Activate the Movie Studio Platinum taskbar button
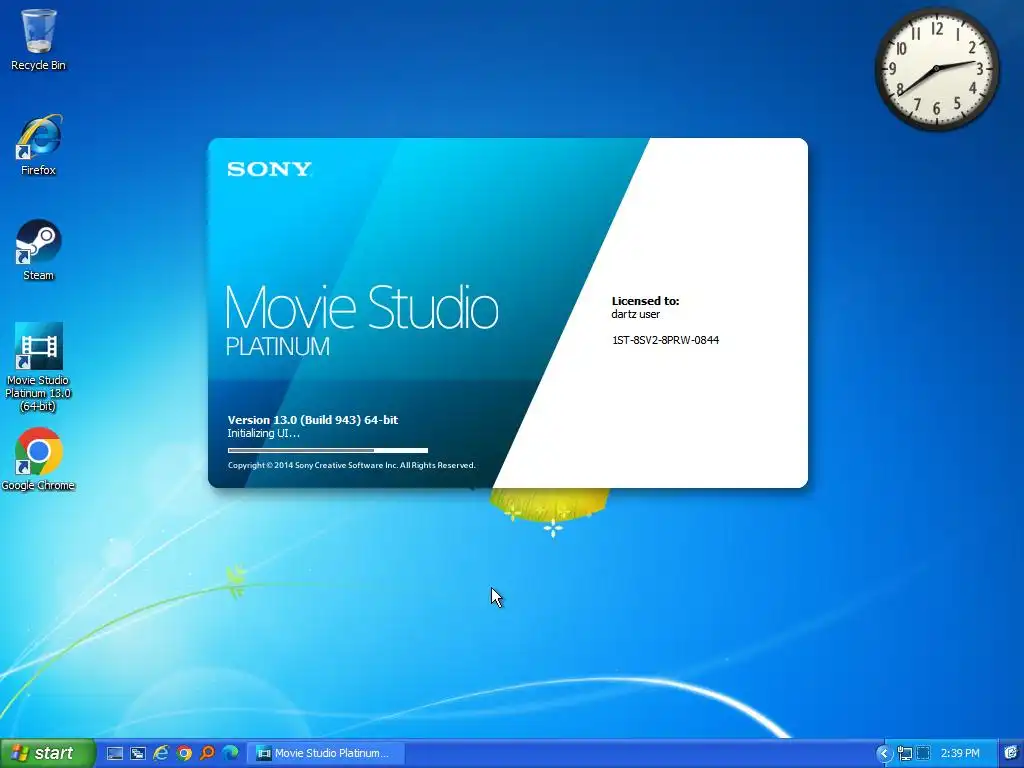Viewport: 1024px width, 768px height. (326, 754)
